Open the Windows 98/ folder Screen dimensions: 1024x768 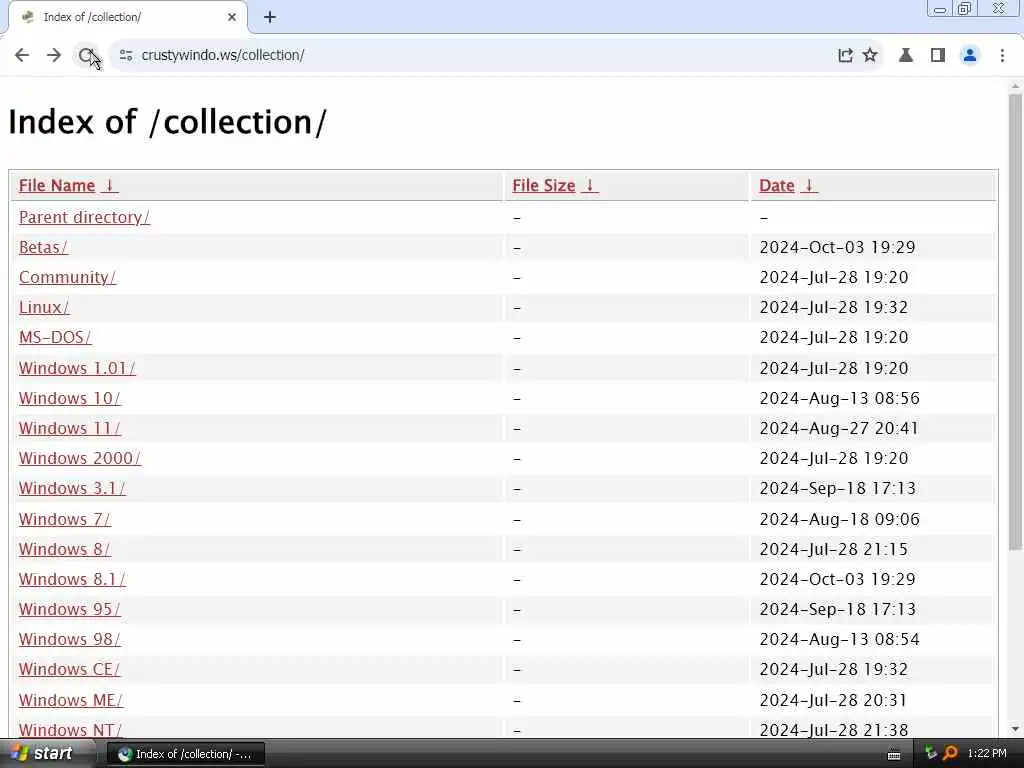pos(70,639)
